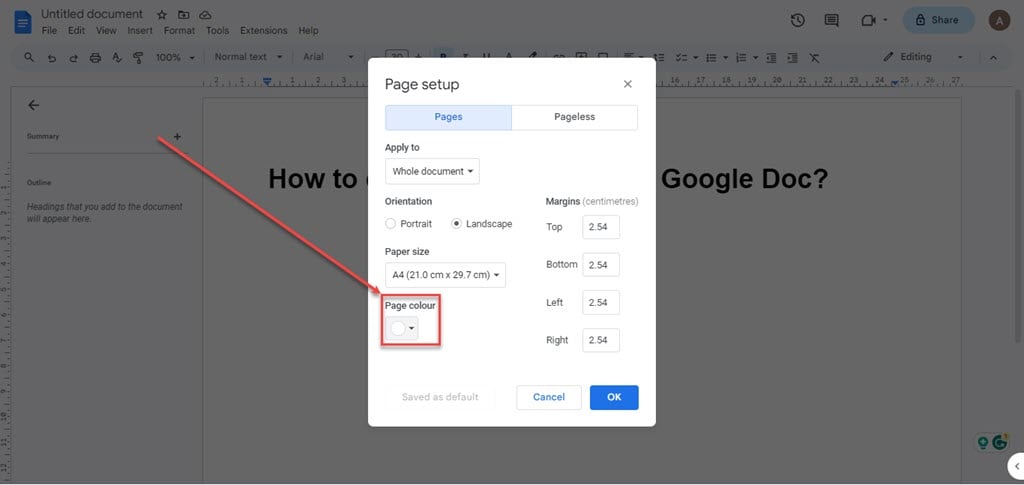The image size is (1024, 485).
Task: Open the A4 paper size dropdown
Action: click(x=445, y=275)
